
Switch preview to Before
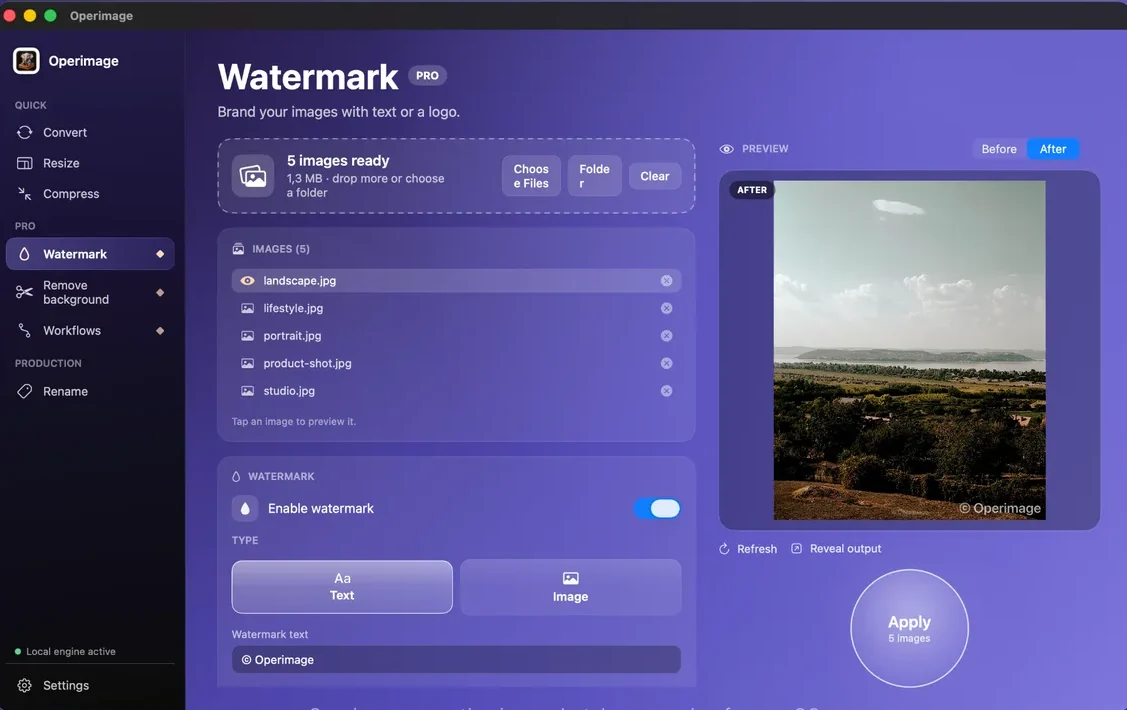(x=999, y=149)
